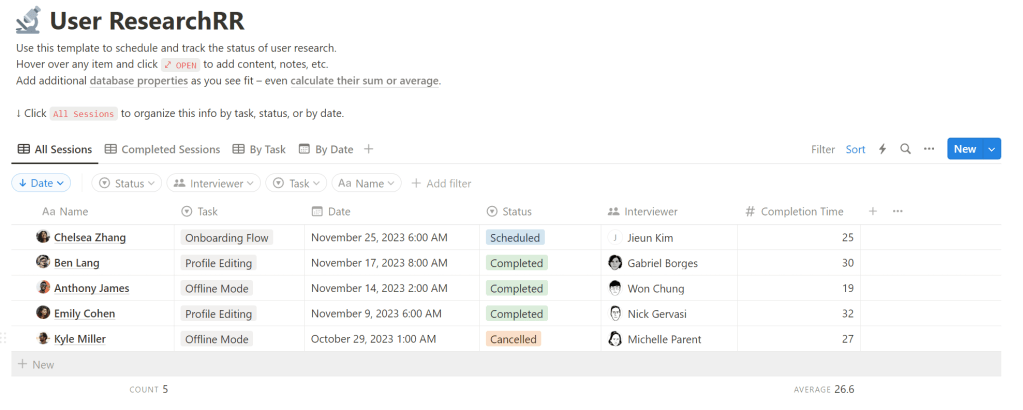Click the blue New button
This screenshot has width=1023, height=410.
coord(964,149)
